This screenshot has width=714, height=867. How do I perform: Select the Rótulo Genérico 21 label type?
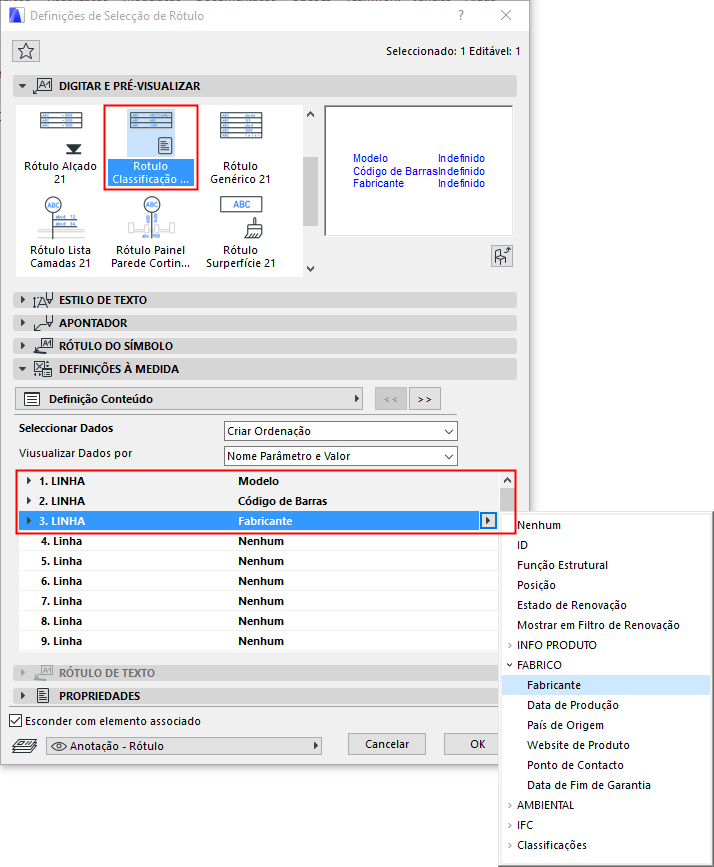click(x=240, y=148)
